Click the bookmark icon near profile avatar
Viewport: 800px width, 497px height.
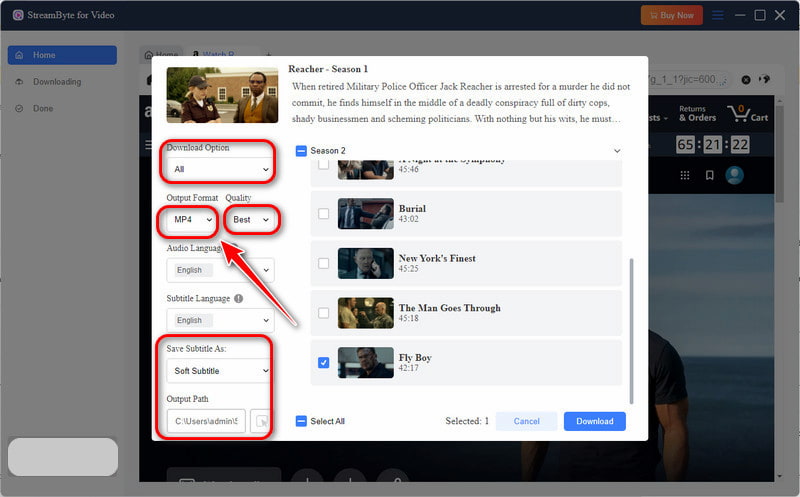(x=709, y=175)
